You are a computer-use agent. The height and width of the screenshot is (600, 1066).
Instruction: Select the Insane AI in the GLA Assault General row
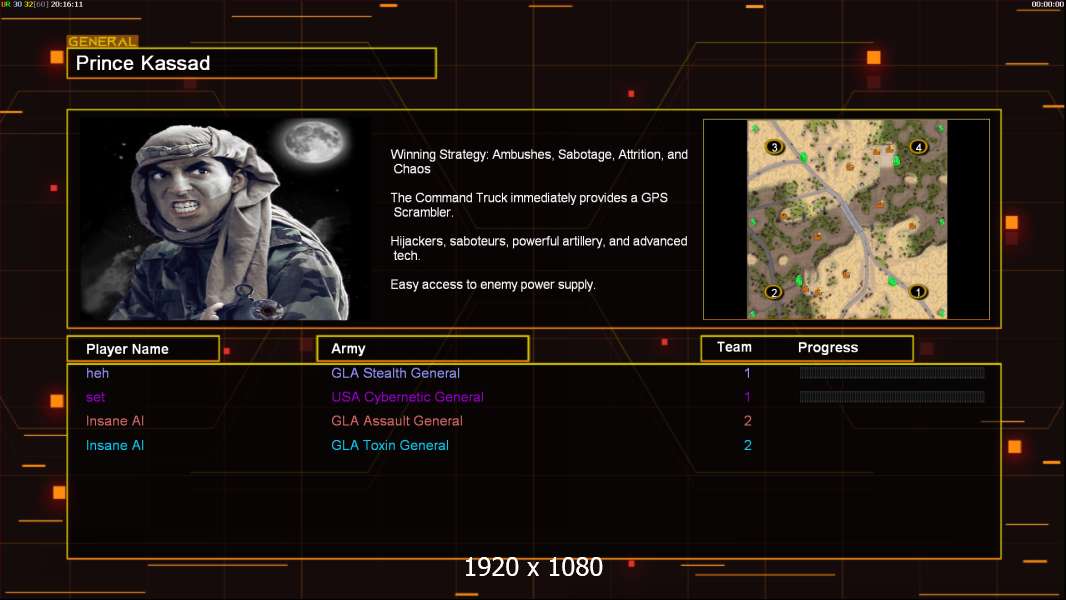point(115,421)
